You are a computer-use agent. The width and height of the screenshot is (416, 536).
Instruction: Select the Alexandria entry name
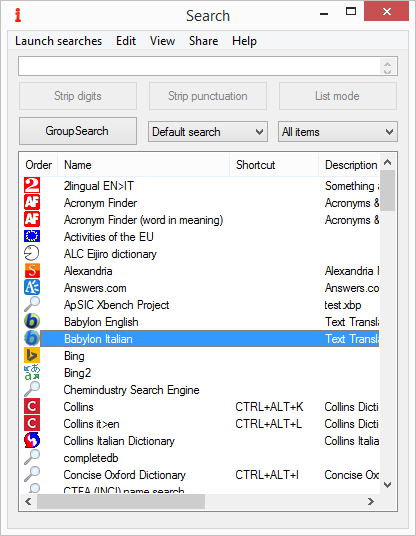88,271
